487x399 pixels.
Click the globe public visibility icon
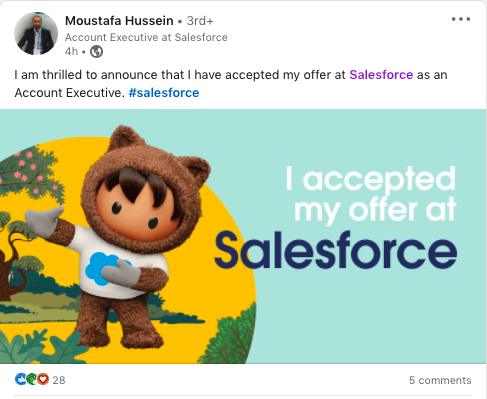[96, 52]
